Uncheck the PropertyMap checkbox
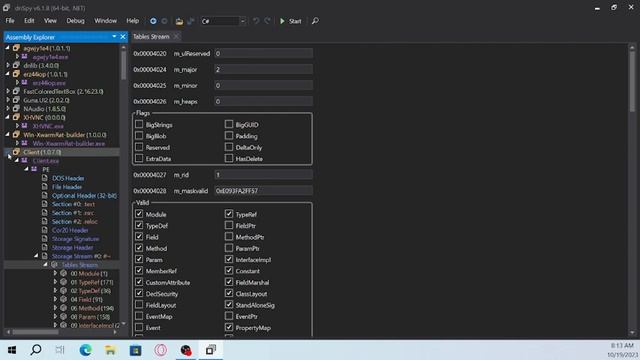Screen dimensions: 640x360 coord(229,327)
